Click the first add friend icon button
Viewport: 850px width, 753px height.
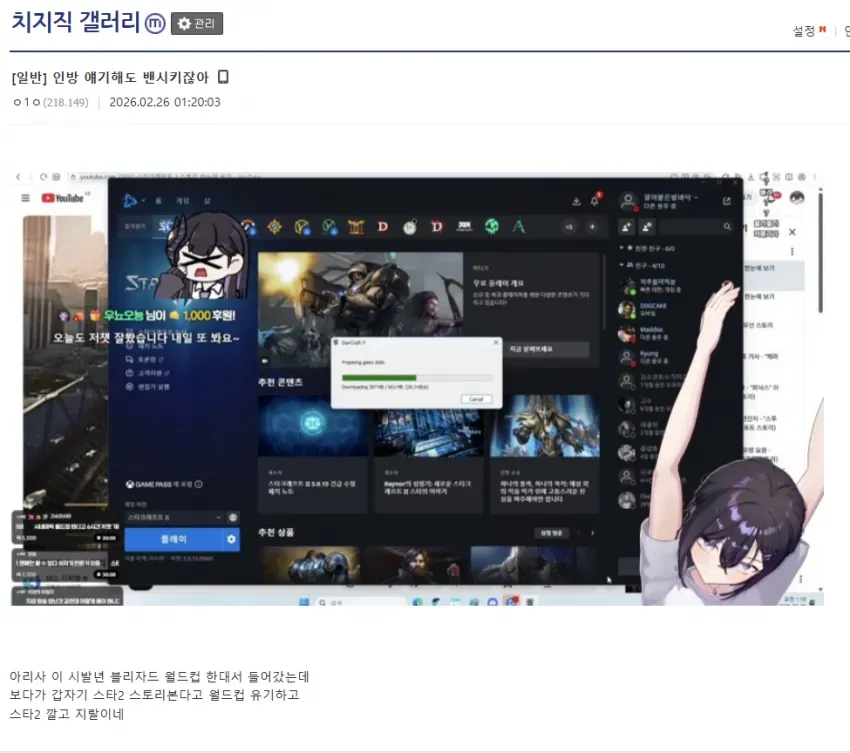coord(626,227)
